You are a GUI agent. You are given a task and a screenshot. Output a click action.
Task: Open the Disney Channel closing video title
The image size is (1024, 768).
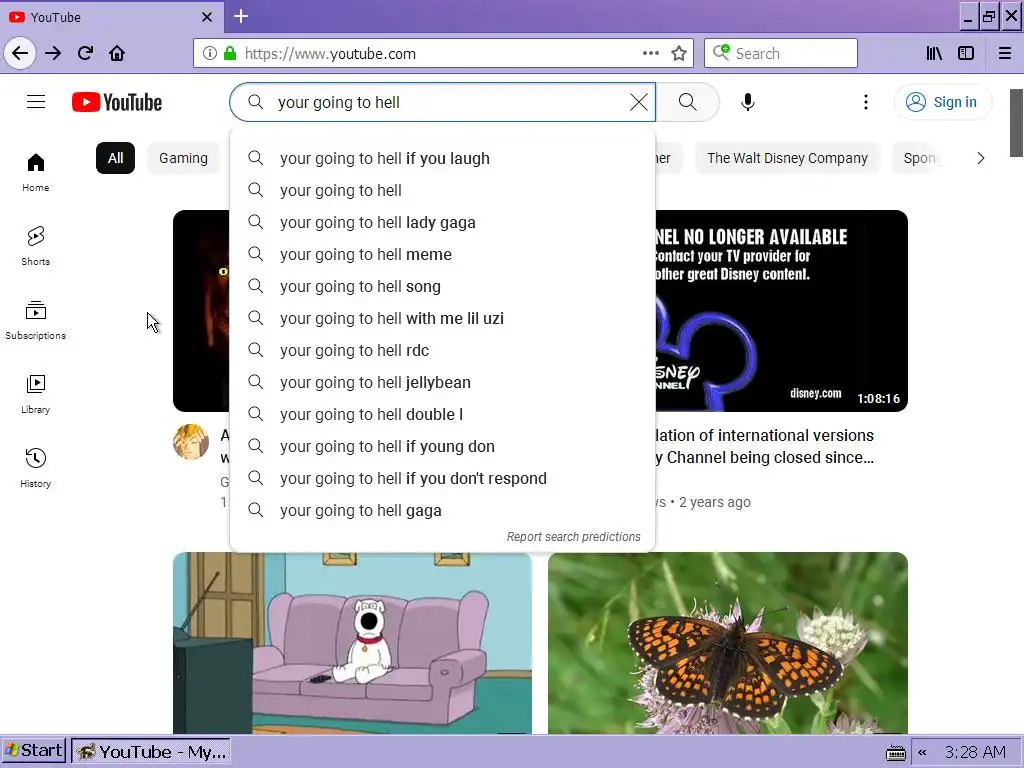tap(764, 447)
